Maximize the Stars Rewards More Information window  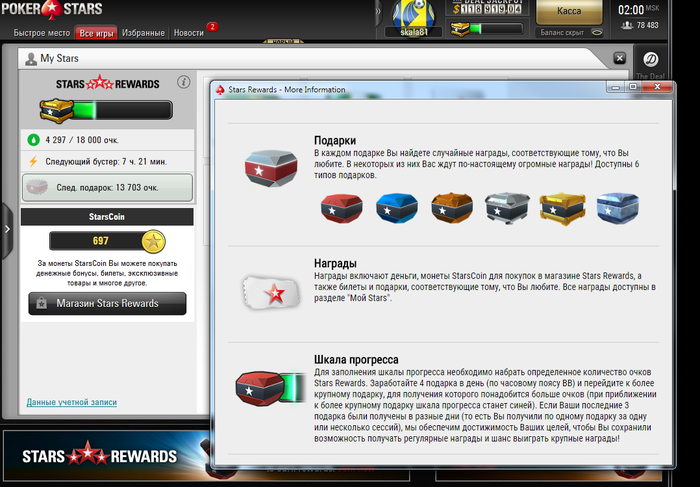[x=633, y=87]
